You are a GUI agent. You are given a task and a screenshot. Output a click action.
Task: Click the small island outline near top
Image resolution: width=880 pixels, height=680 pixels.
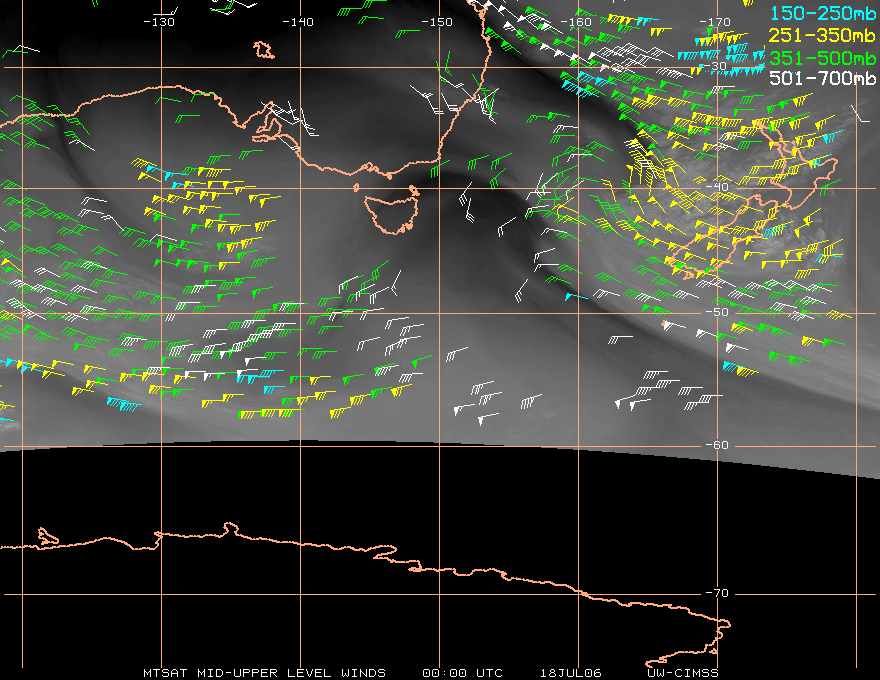click(263, 49)
